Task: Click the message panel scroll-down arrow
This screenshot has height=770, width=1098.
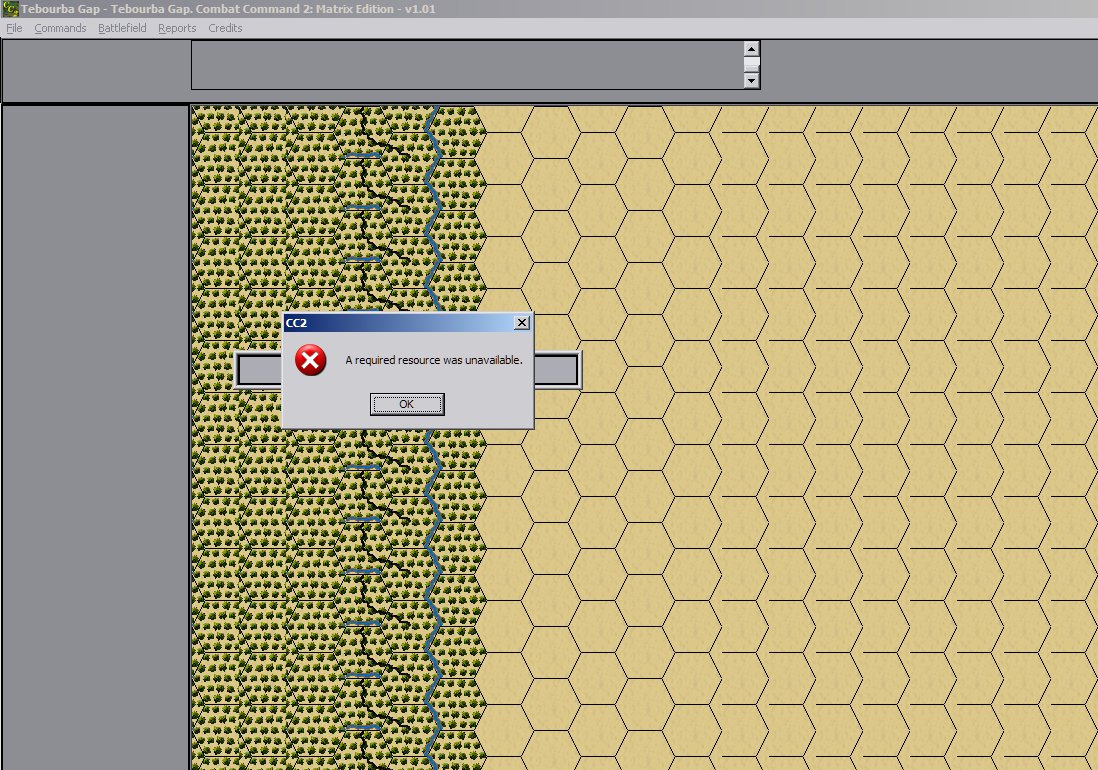Action: pyautogui.click(x=751, y=80)
